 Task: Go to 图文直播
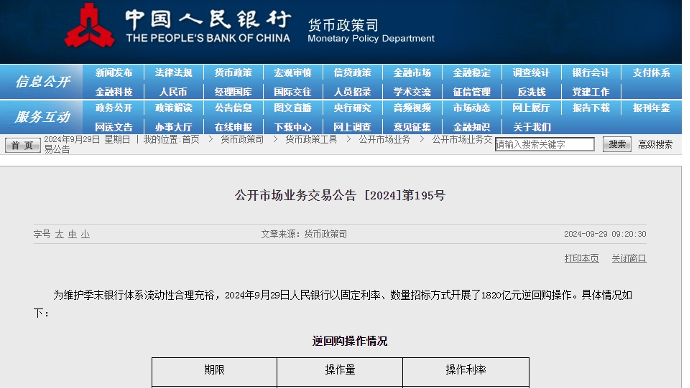(x=293, y=108)
